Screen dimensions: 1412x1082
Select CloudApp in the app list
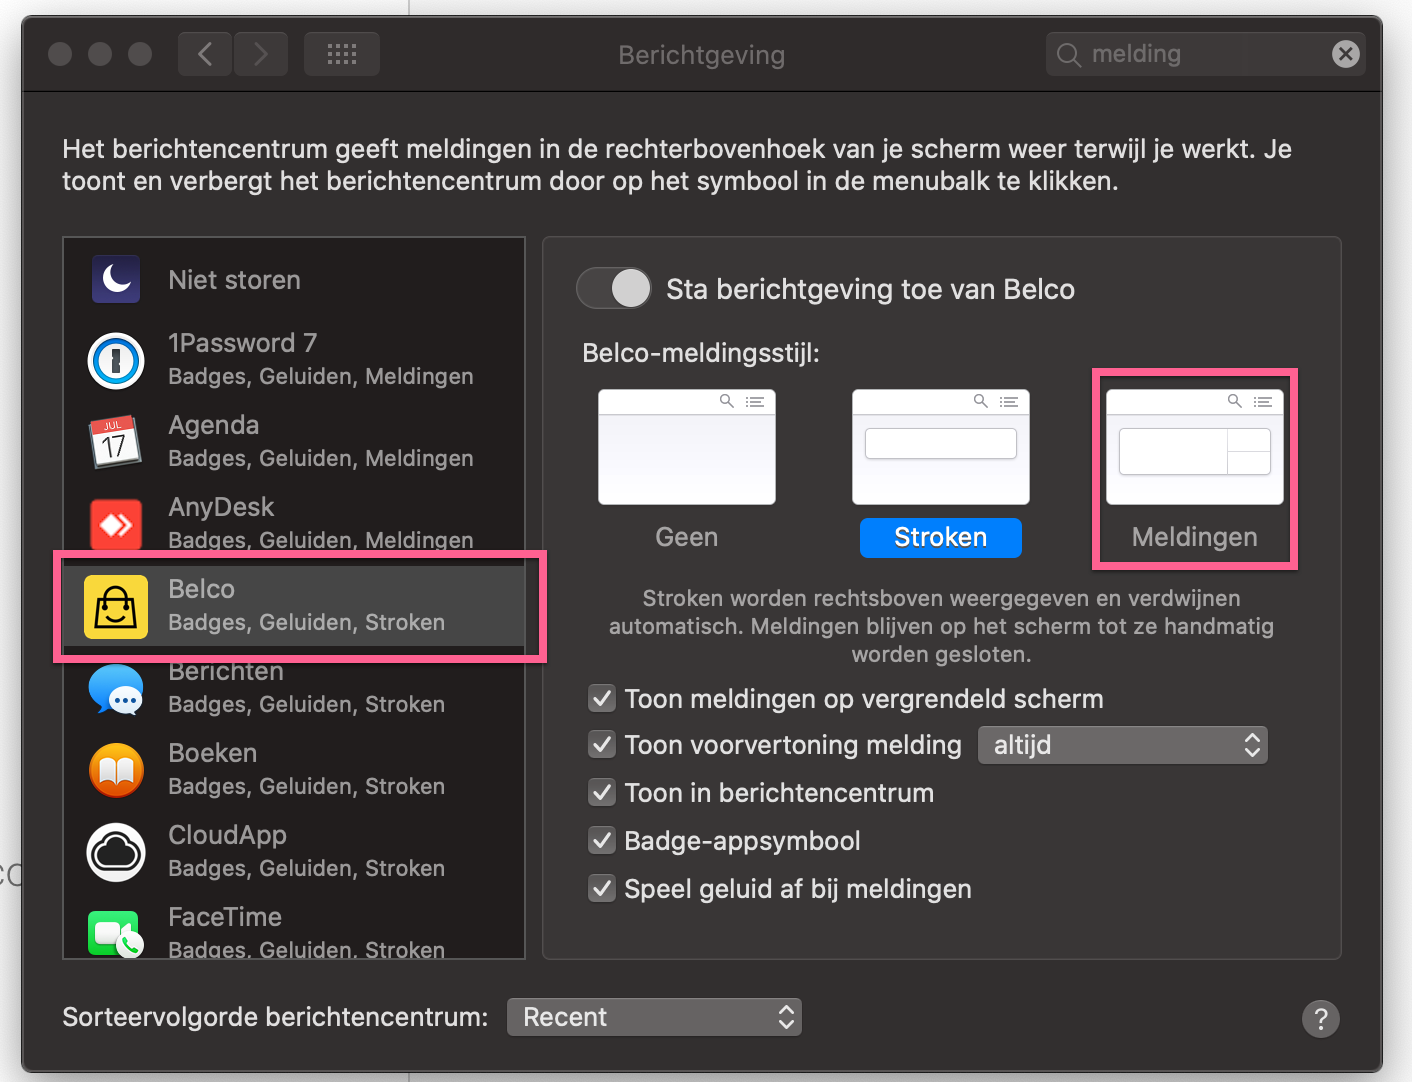tap(294, 852)
